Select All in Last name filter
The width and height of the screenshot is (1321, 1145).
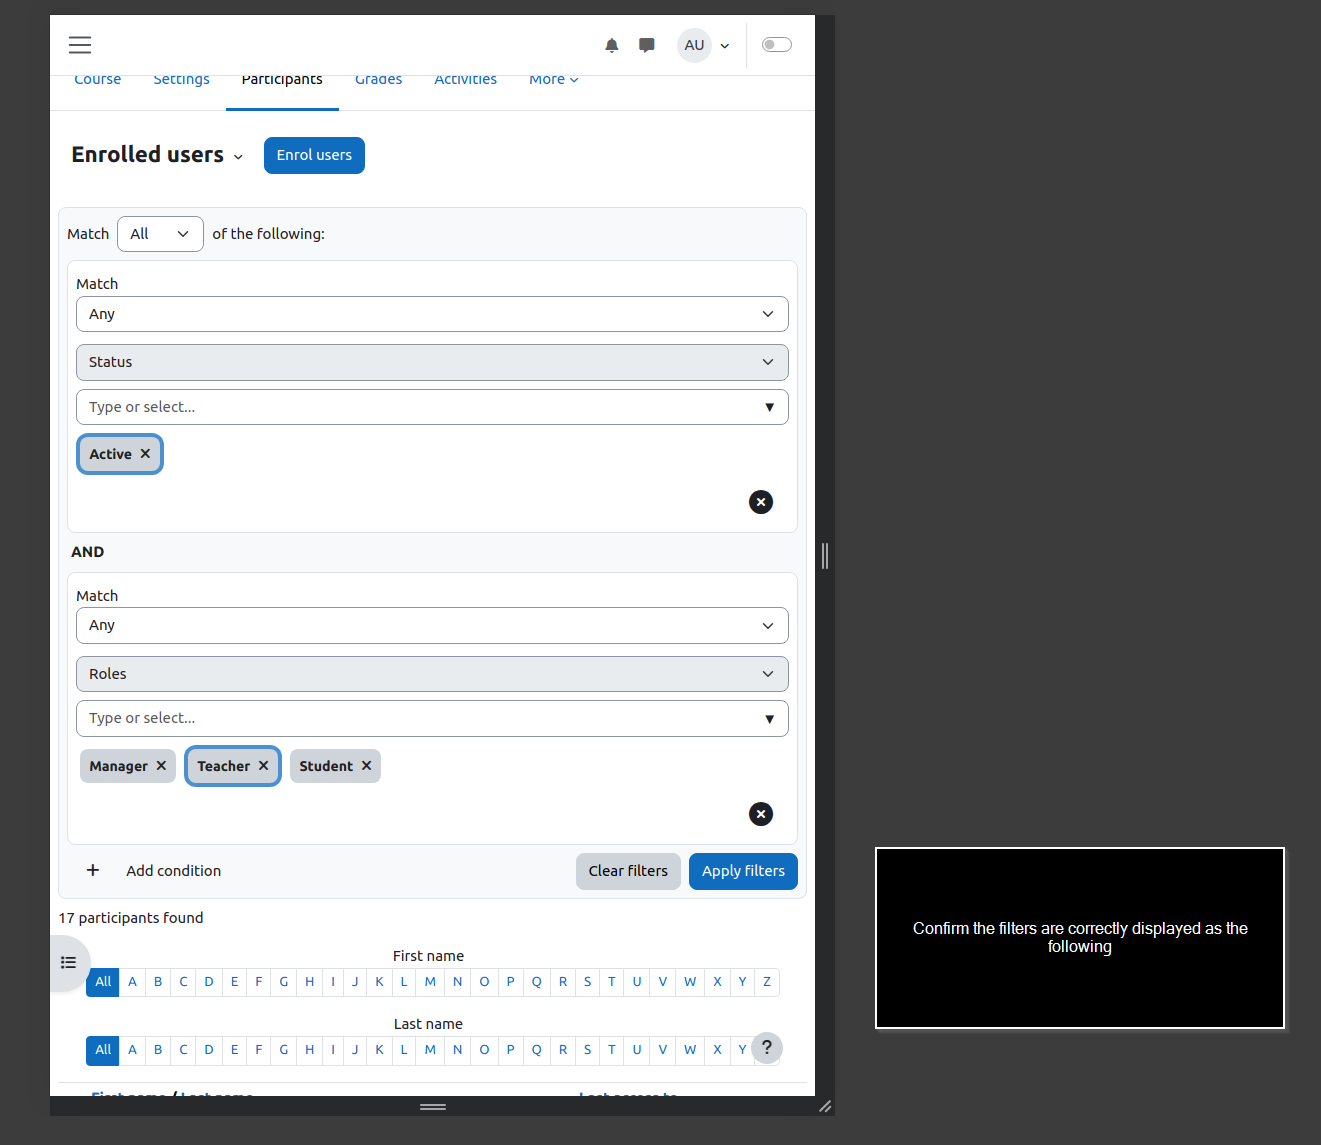click(103, 1050)
